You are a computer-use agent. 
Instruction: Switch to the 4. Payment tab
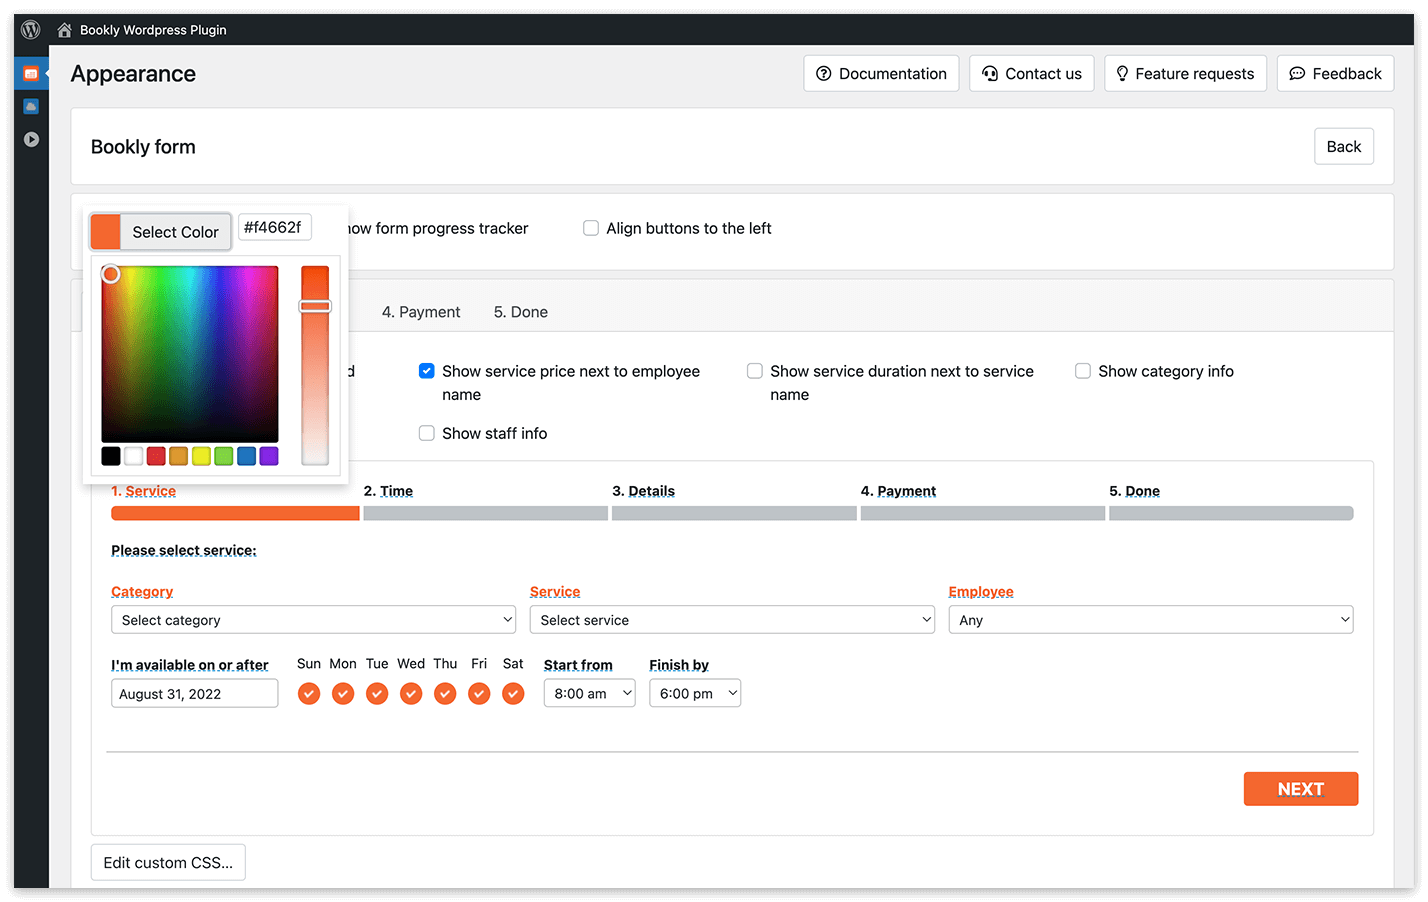(x=421, y=312)
